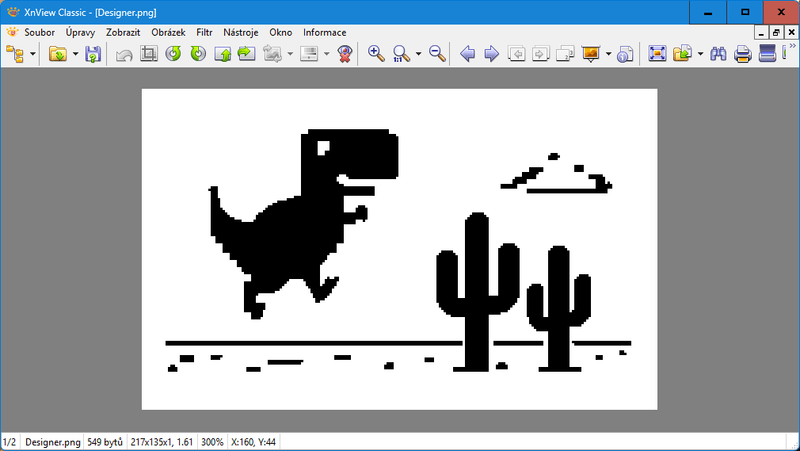Click the horizontal flip icon with the curved arrow
Viewport: 800px width, 451px height.
[x=246, y=54]
